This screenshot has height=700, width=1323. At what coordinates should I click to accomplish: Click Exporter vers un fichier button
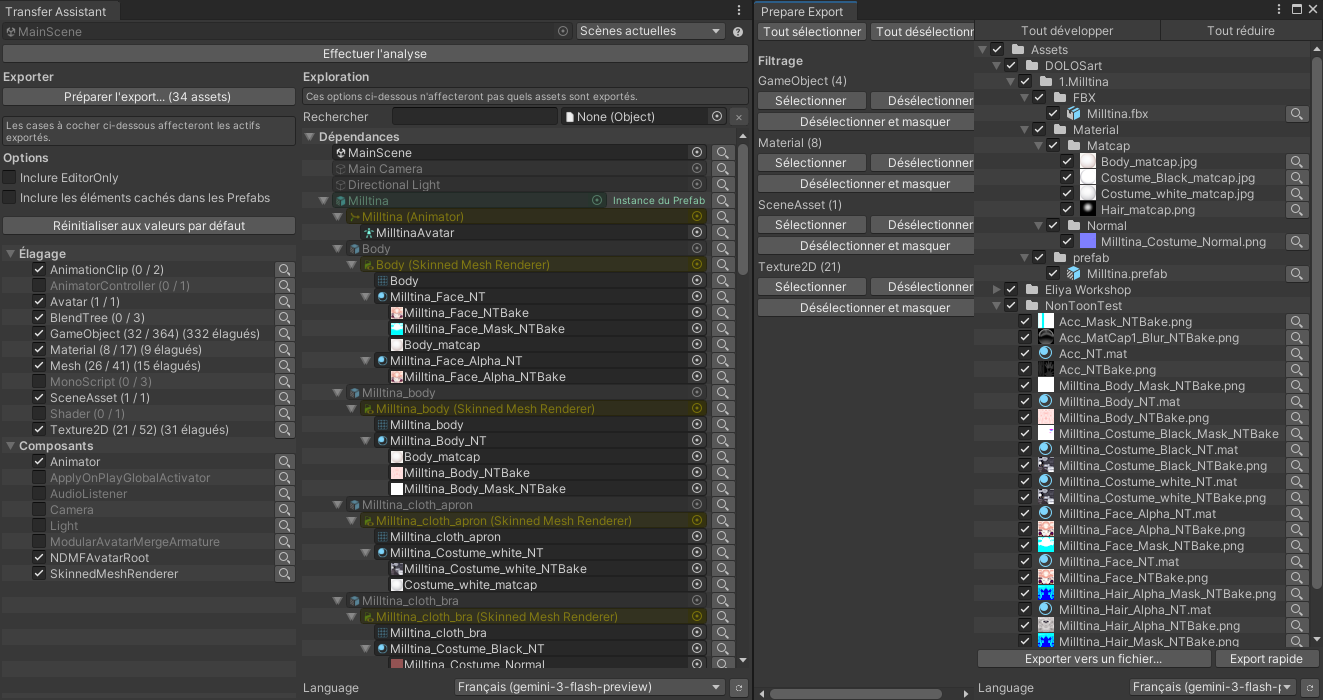click(x=1093, y=659)
